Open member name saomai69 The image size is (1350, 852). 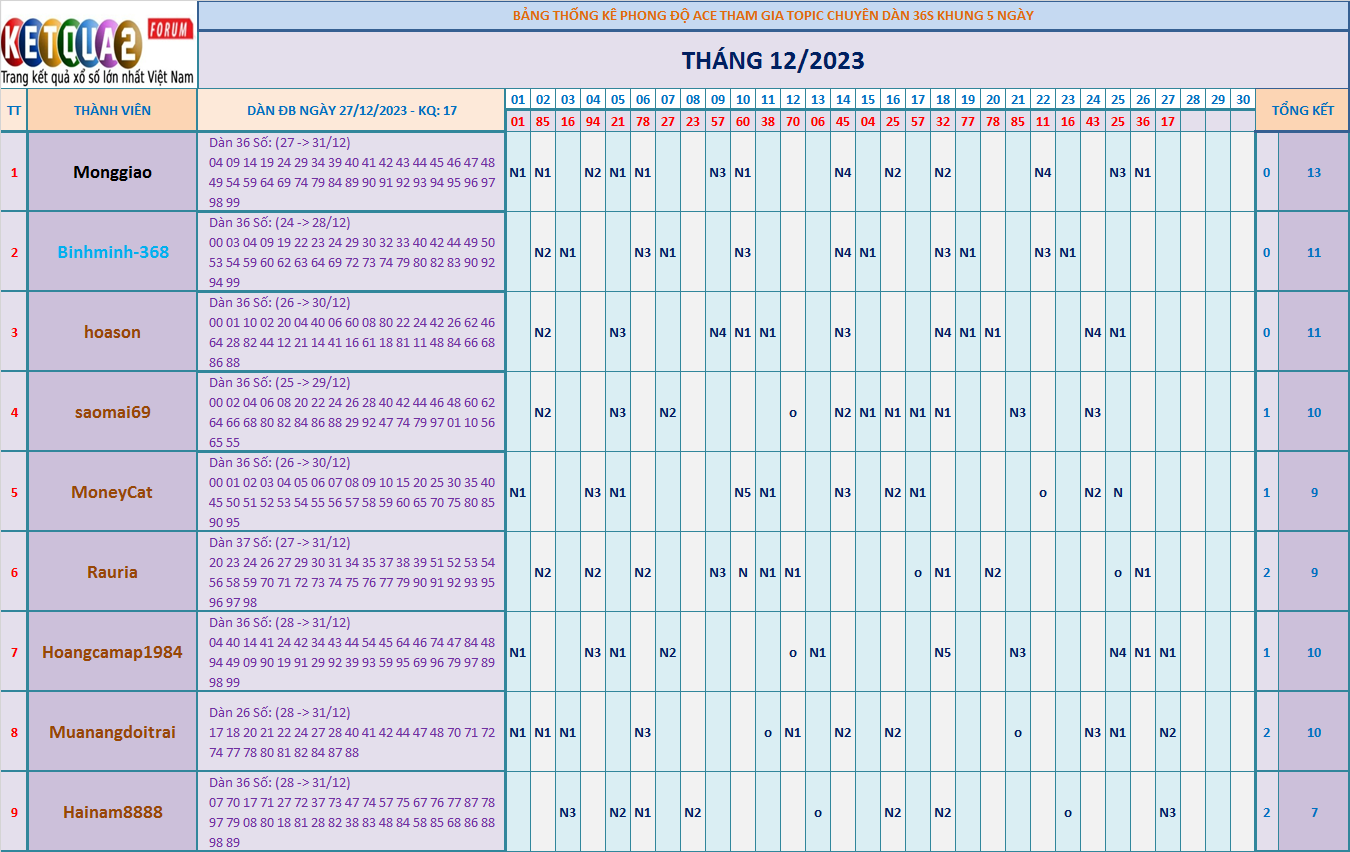click(x=112, y=412)
